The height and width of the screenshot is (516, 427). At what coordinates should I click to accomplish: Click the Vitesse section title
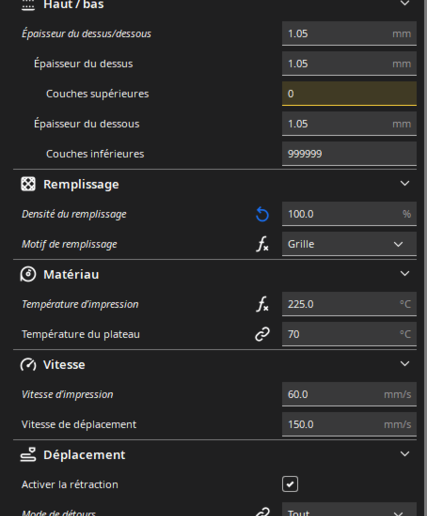pos(64,365)
